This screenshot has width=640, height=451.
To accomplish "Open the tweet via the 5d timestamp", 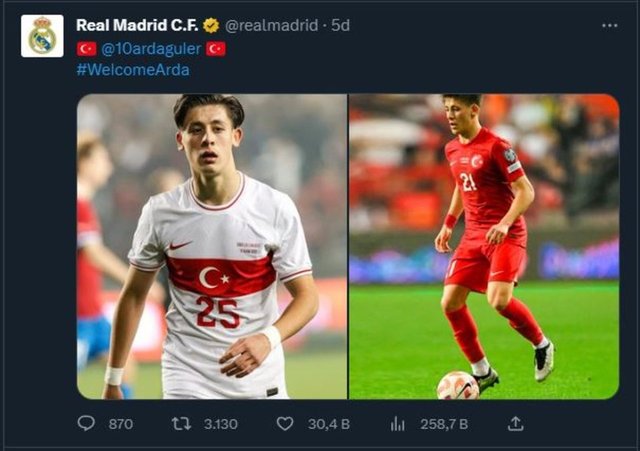I will 341,25.
